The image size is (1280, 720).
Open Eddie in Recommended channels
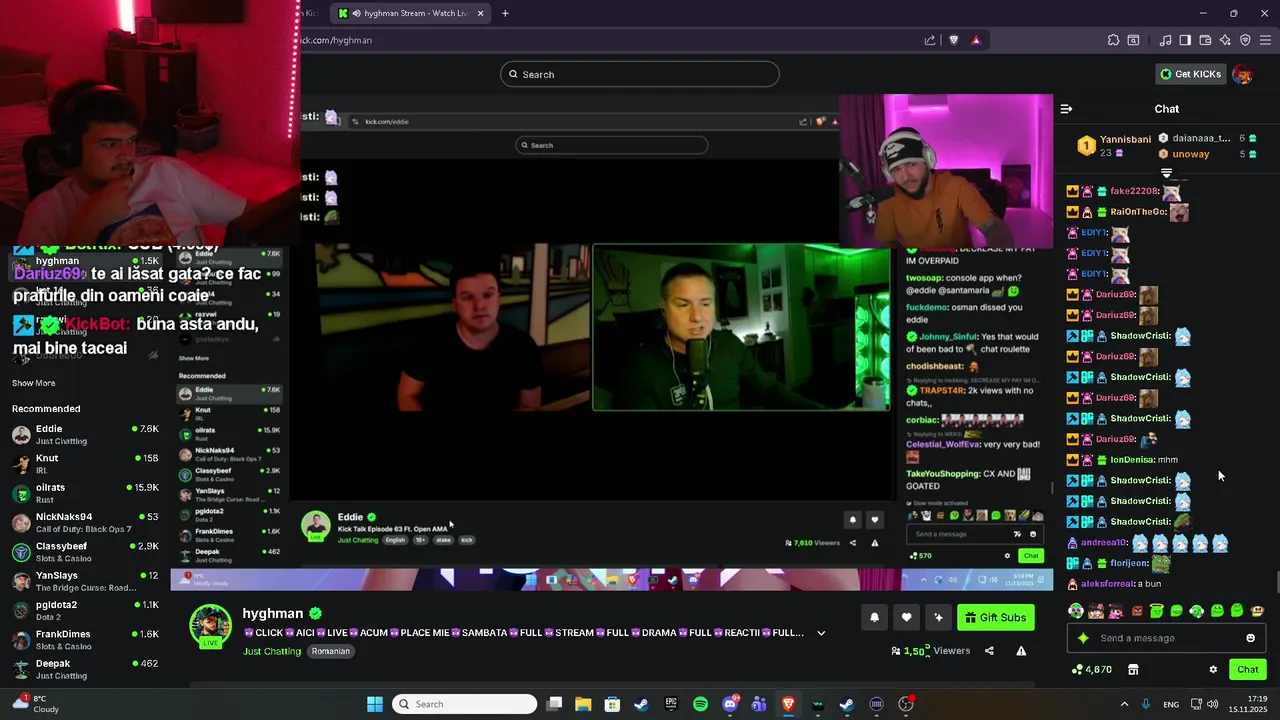(85, 435)
